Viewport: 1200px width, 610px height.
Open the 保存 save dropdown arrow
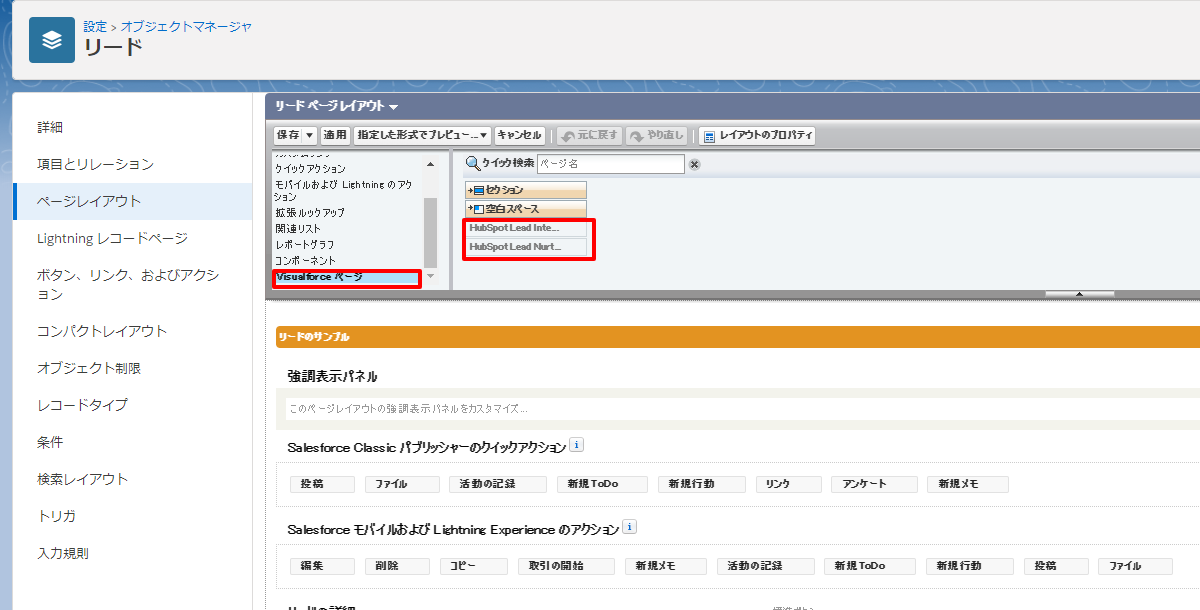pos(310,135)
